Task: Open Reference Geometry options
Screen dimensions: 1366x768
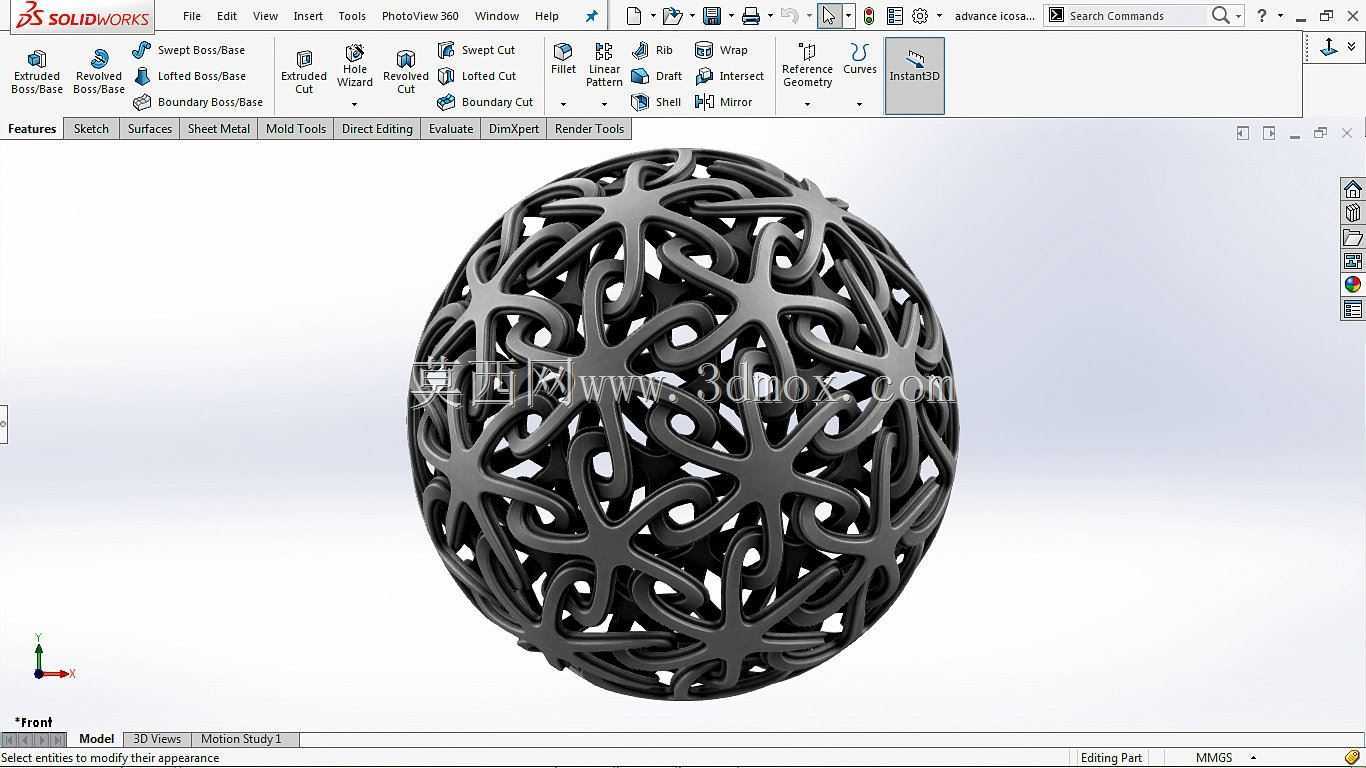Action: (x=807, y=65)
